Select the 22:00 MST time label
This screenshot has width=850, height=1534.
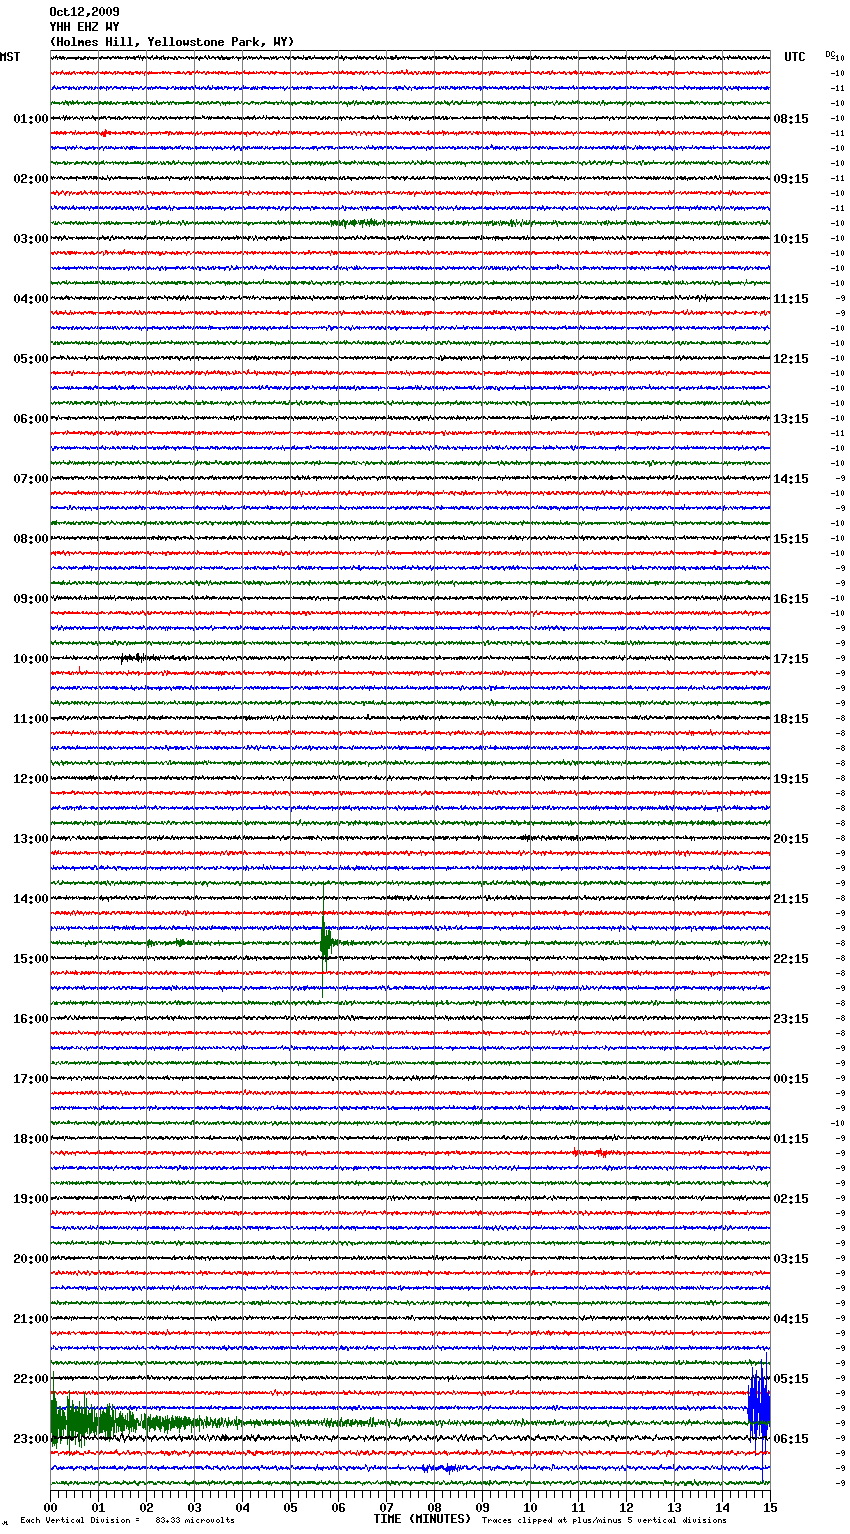[31, 1379]
